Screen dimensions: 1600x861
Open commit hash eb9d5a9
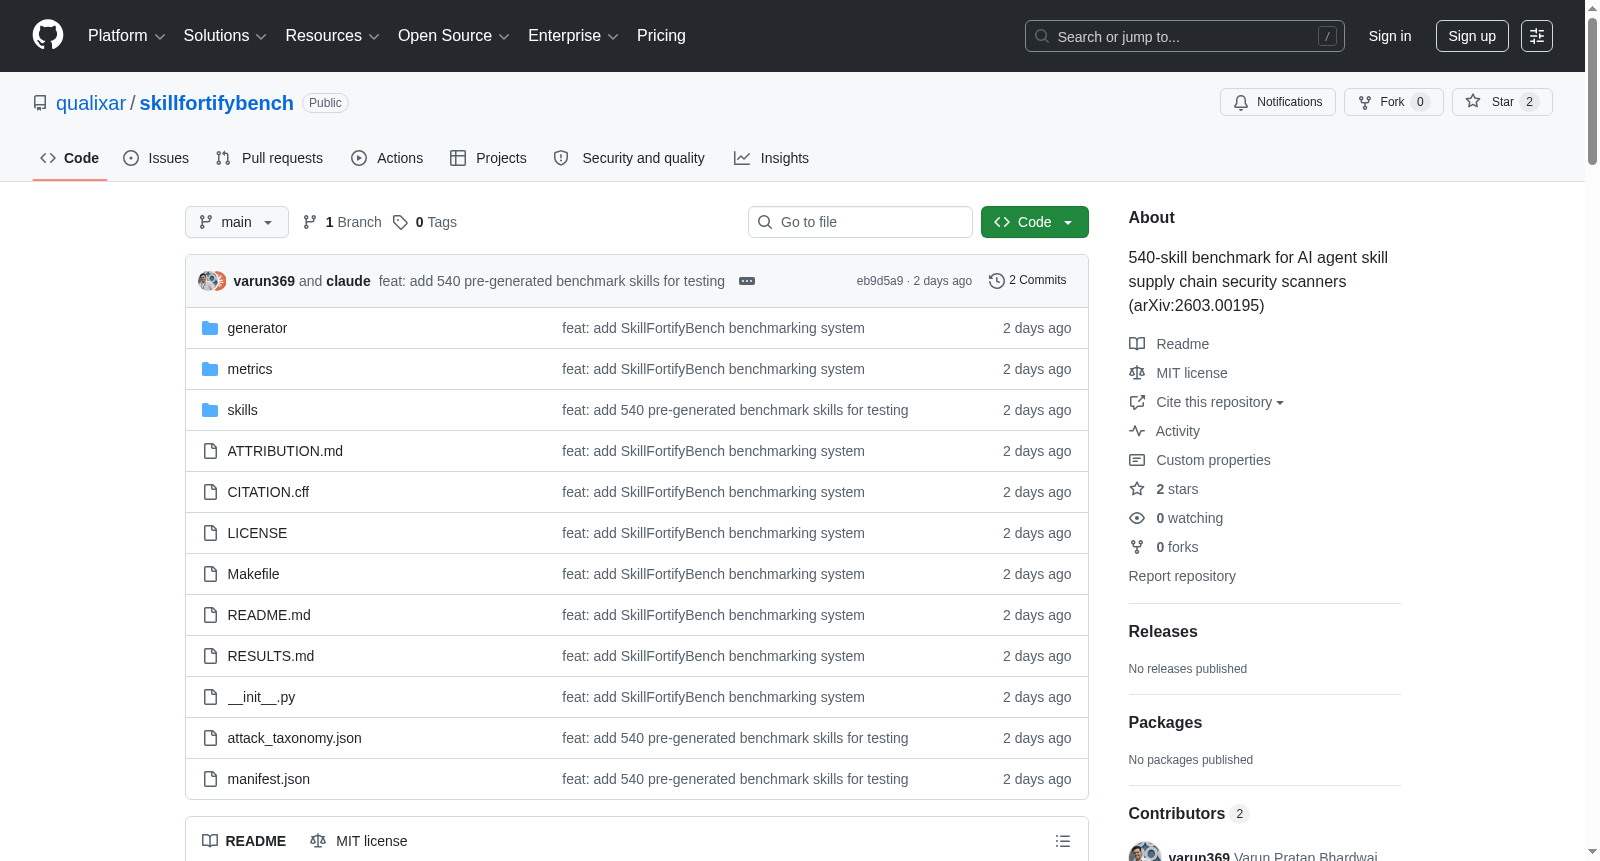coord(880,281)
